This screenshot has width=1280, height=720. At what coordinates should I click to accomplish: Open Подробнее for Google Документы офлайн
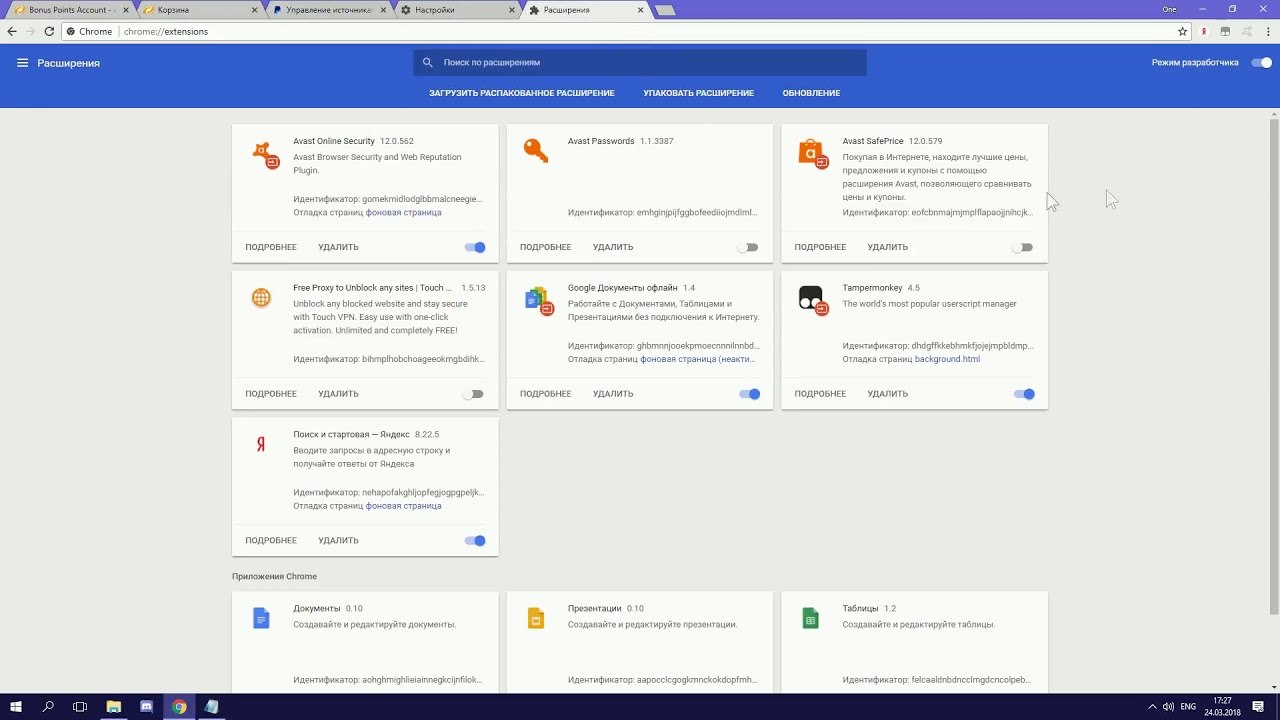coord(545,394)
